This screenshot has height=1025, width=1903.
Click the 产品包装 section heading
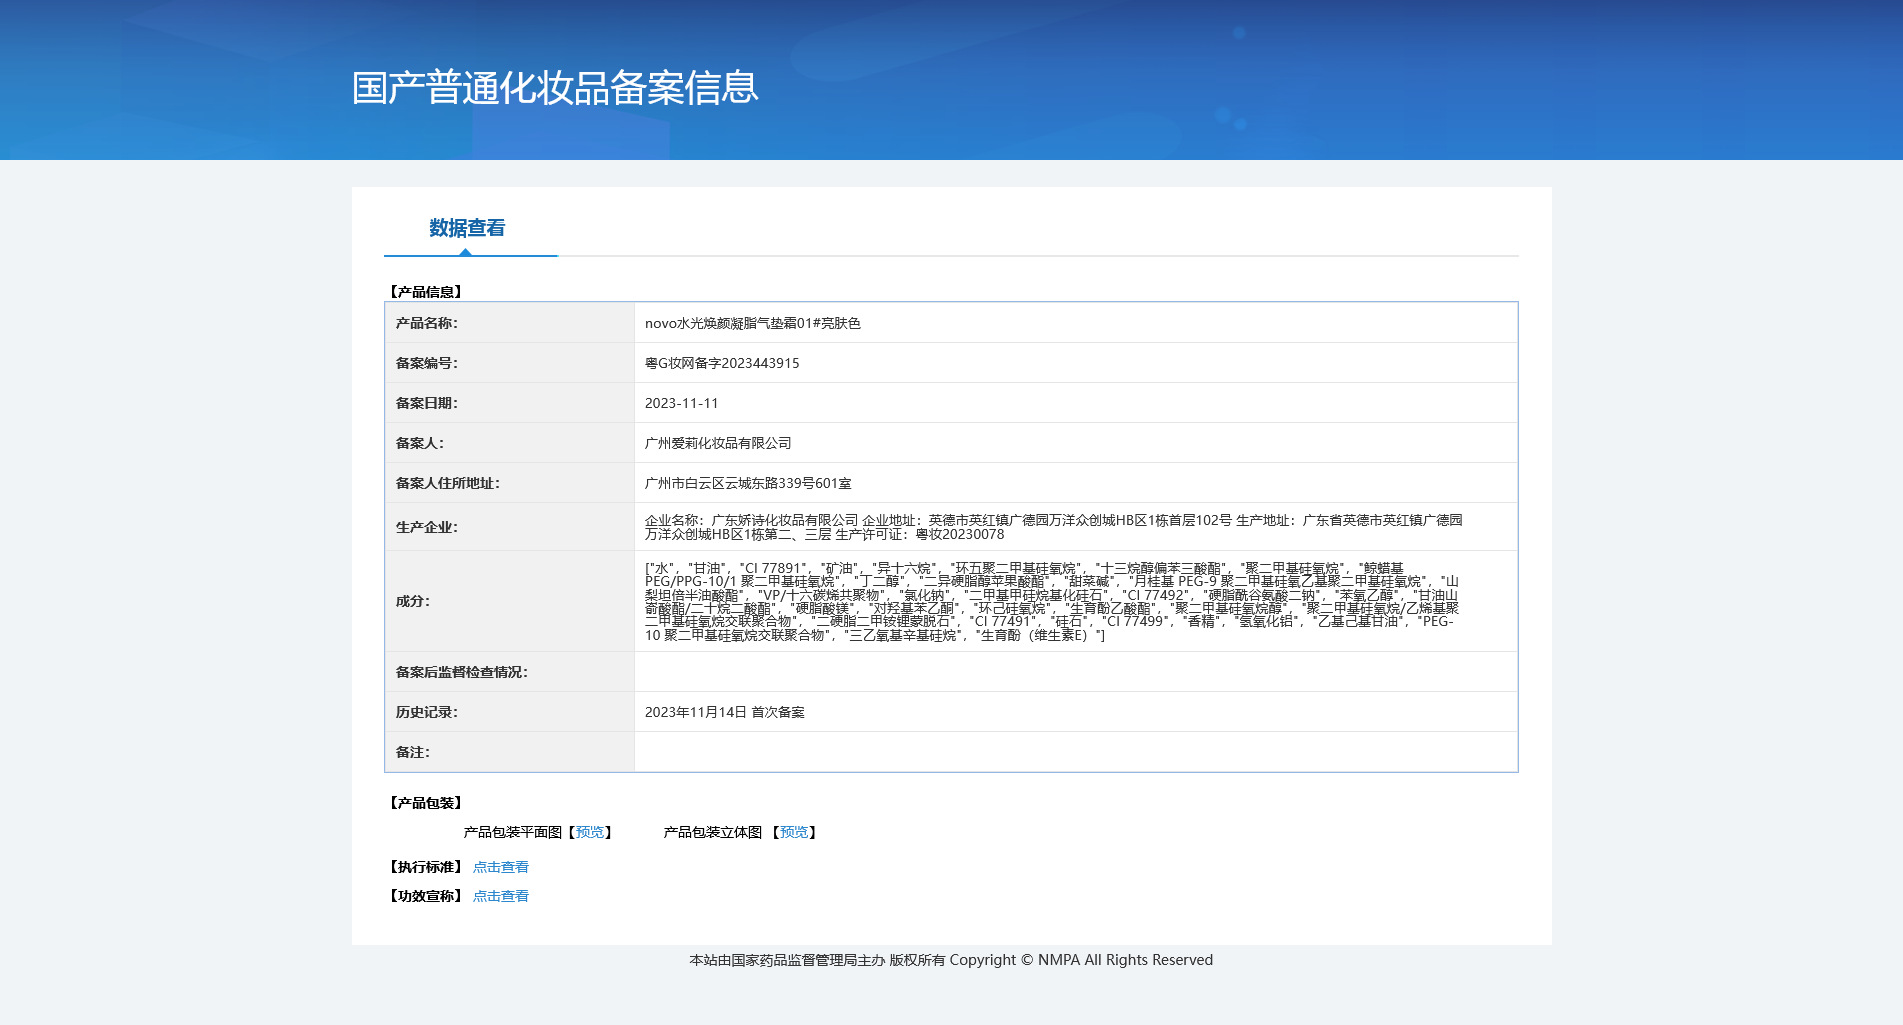pyautogui.click(x=425, y=803)
